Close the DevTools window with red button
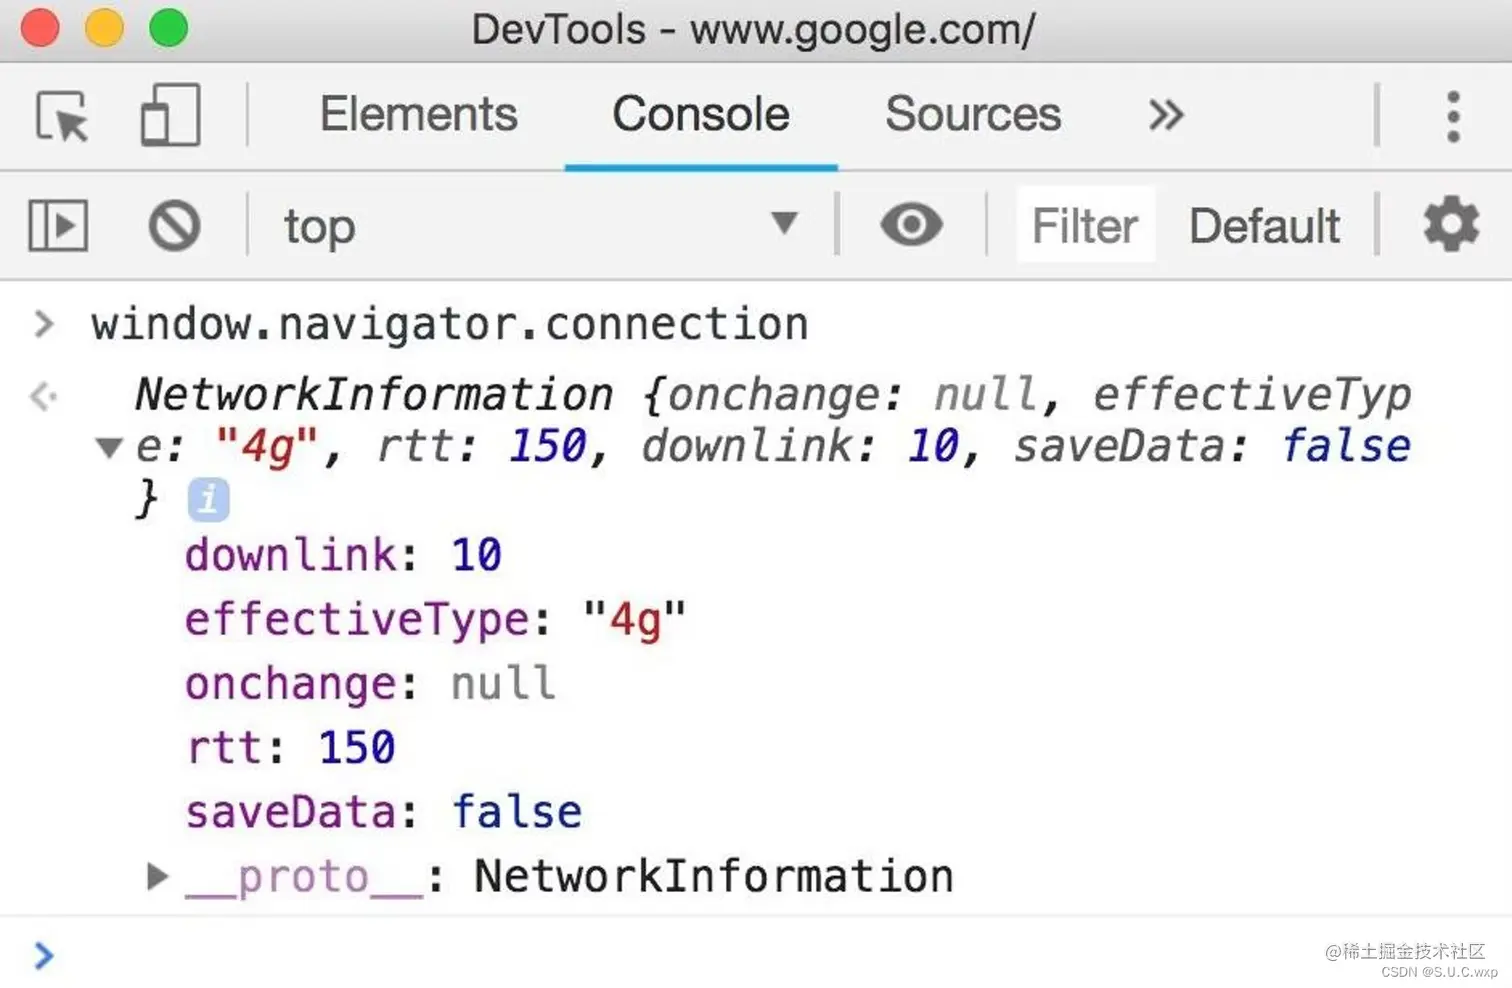Viewport: 1512px width, 988px height. click(x=40, y=27)
